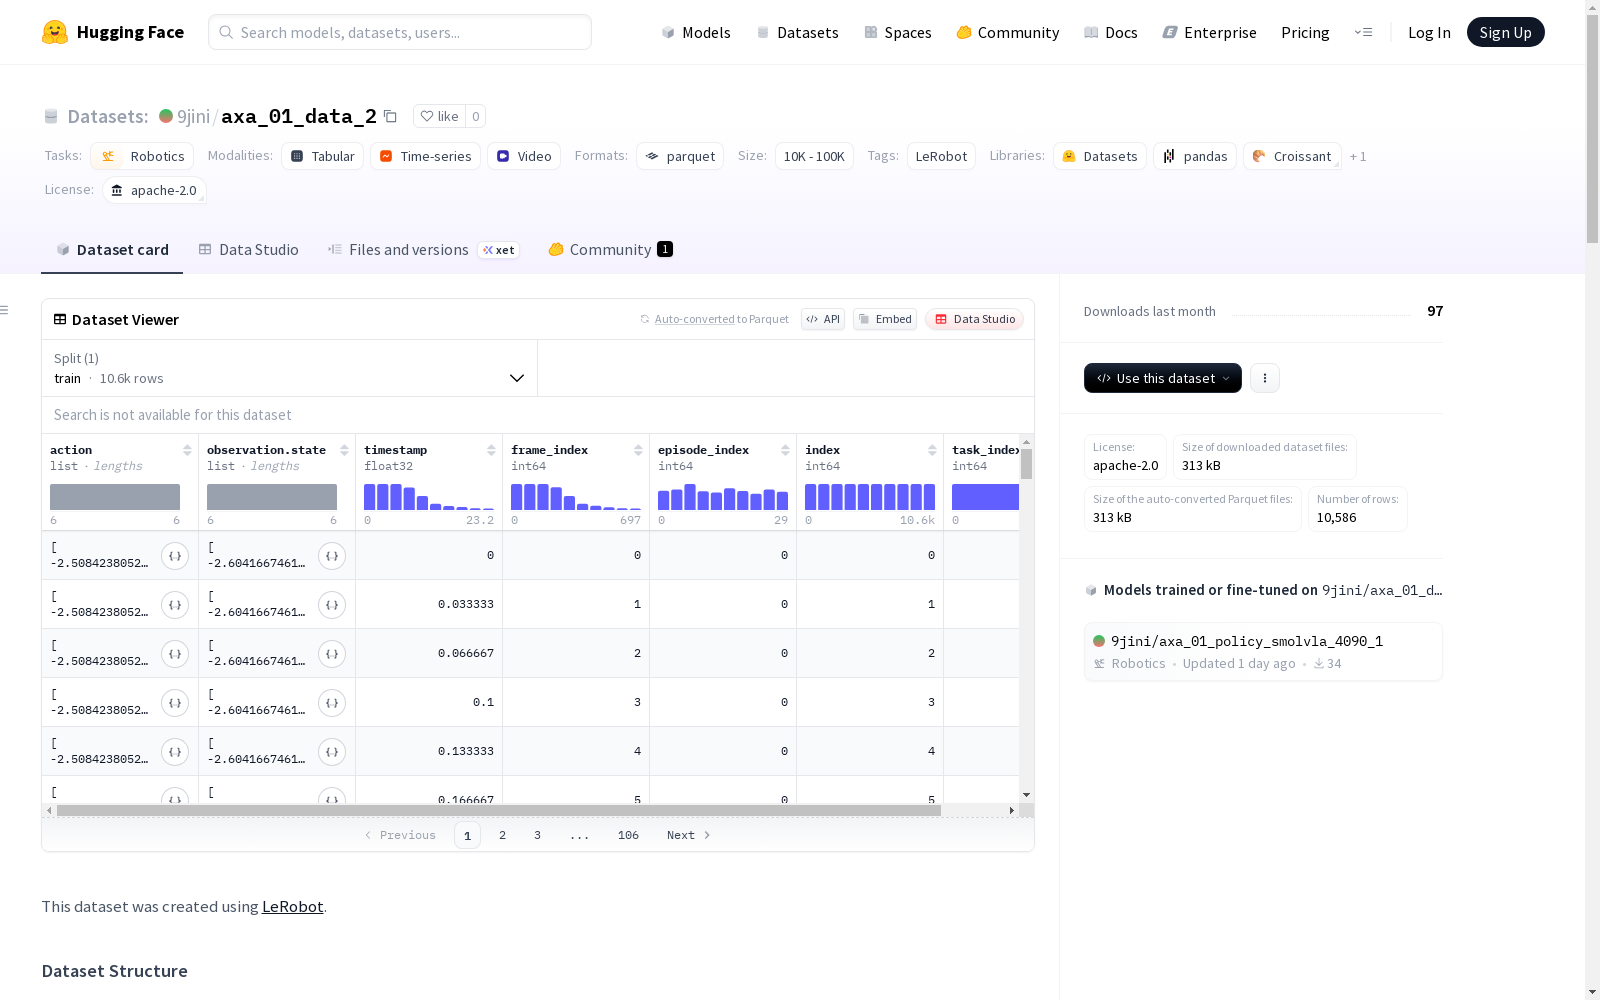The image size is (1600, 1000).
Task: Sort by the episode_index column
Action: (x=785, y=450)
